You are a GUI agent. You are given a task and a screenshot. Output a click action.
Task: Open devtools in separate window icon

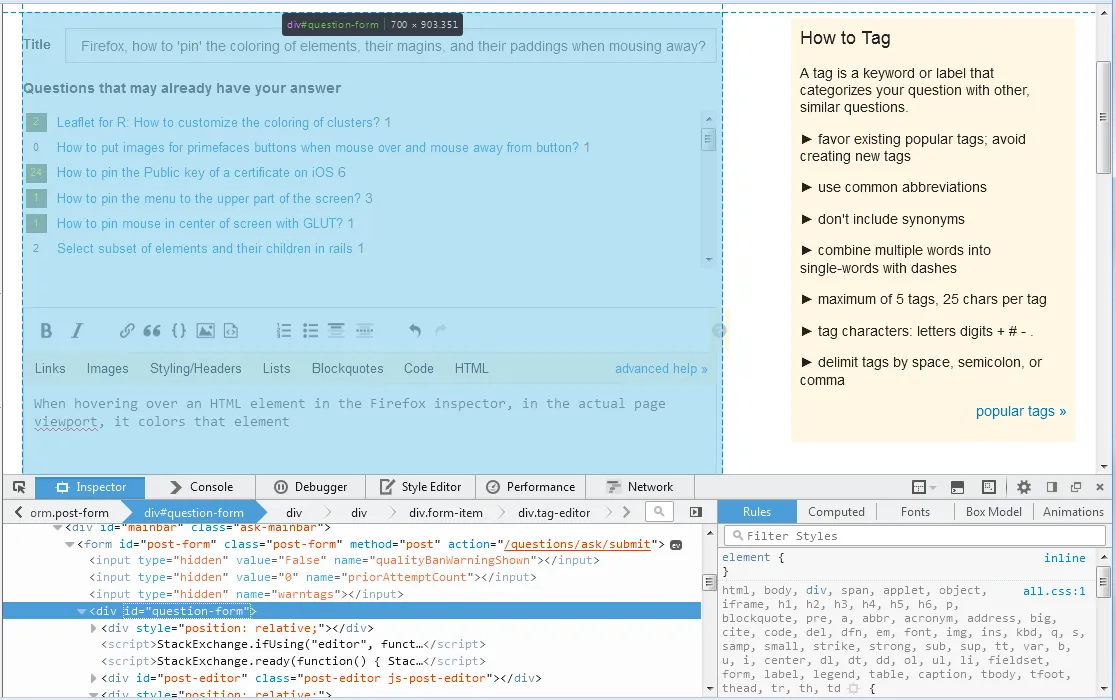click(1076, 487)
